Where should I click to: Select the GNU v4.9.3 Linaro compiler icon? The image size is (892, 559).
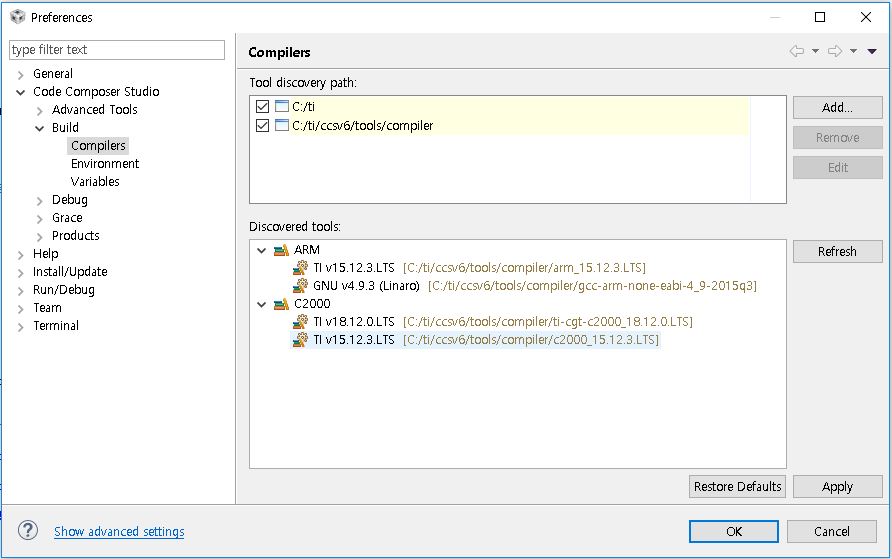pyautogui.click(x=300, y=286)
